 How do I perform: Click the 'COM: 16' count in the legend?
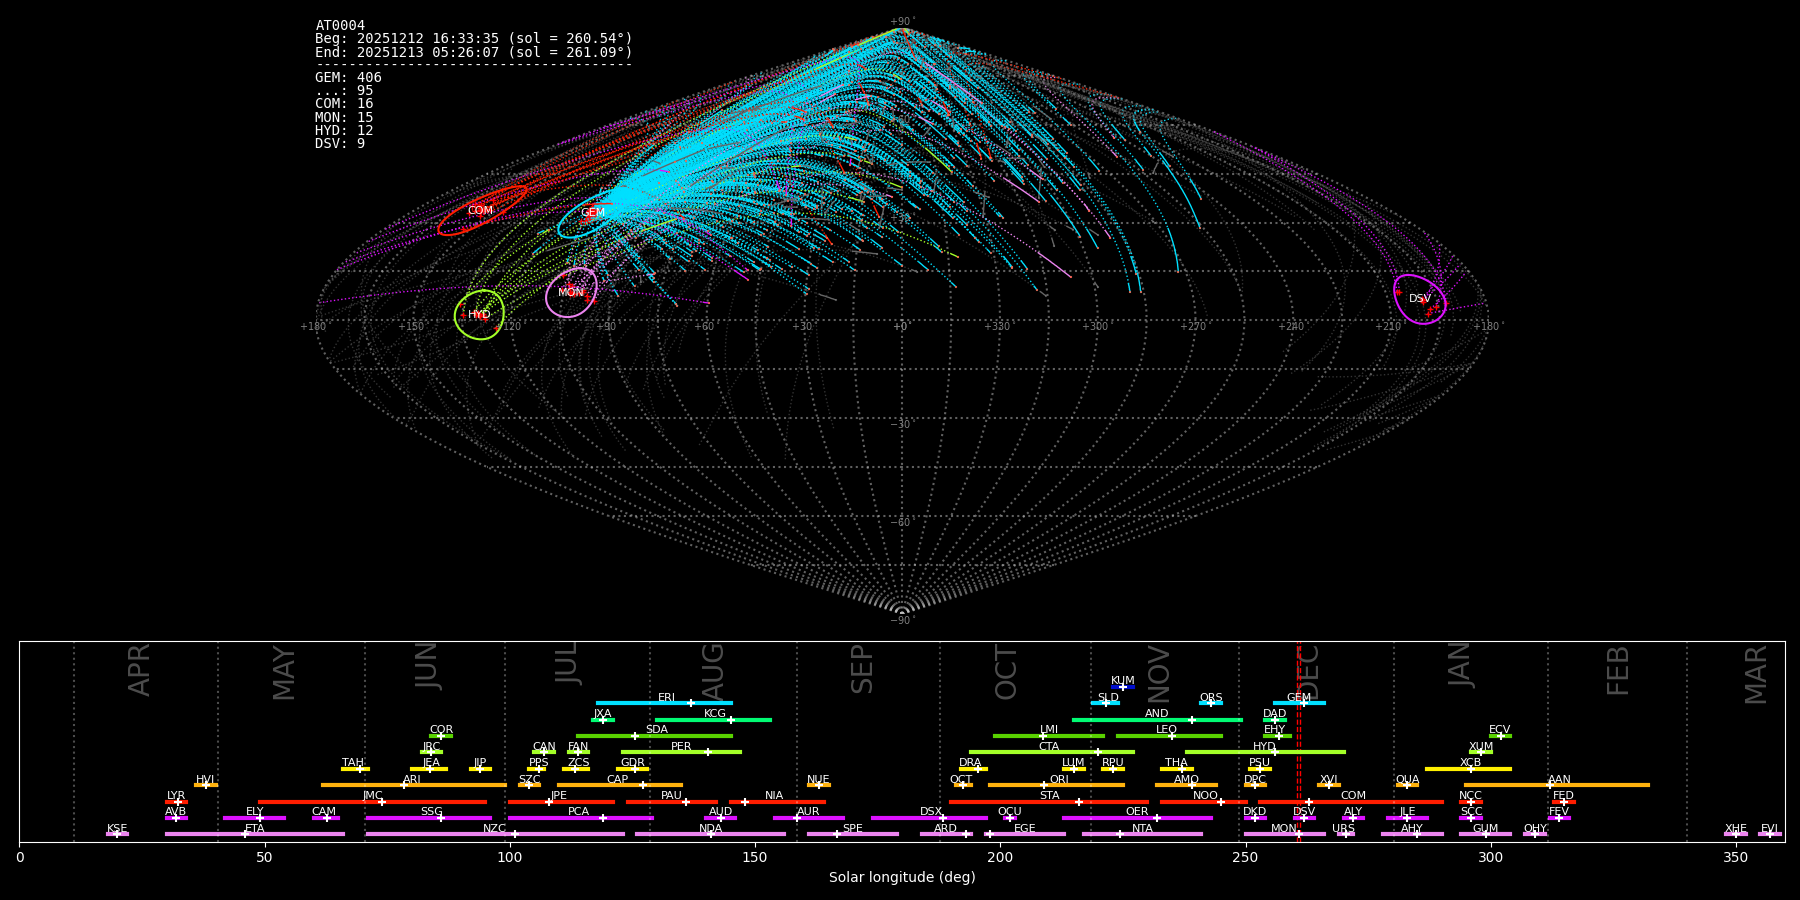(344, 104)
